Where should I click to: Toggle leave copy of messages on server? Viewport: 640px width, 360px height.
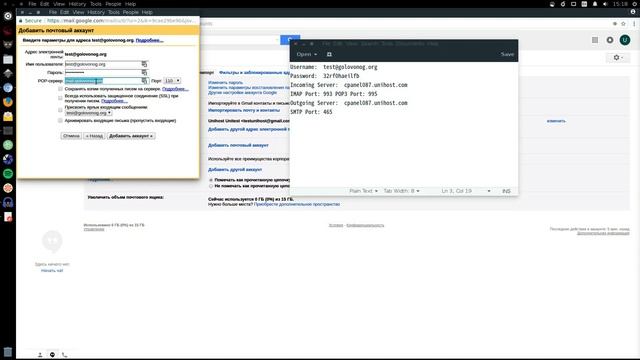pos(60,89)
